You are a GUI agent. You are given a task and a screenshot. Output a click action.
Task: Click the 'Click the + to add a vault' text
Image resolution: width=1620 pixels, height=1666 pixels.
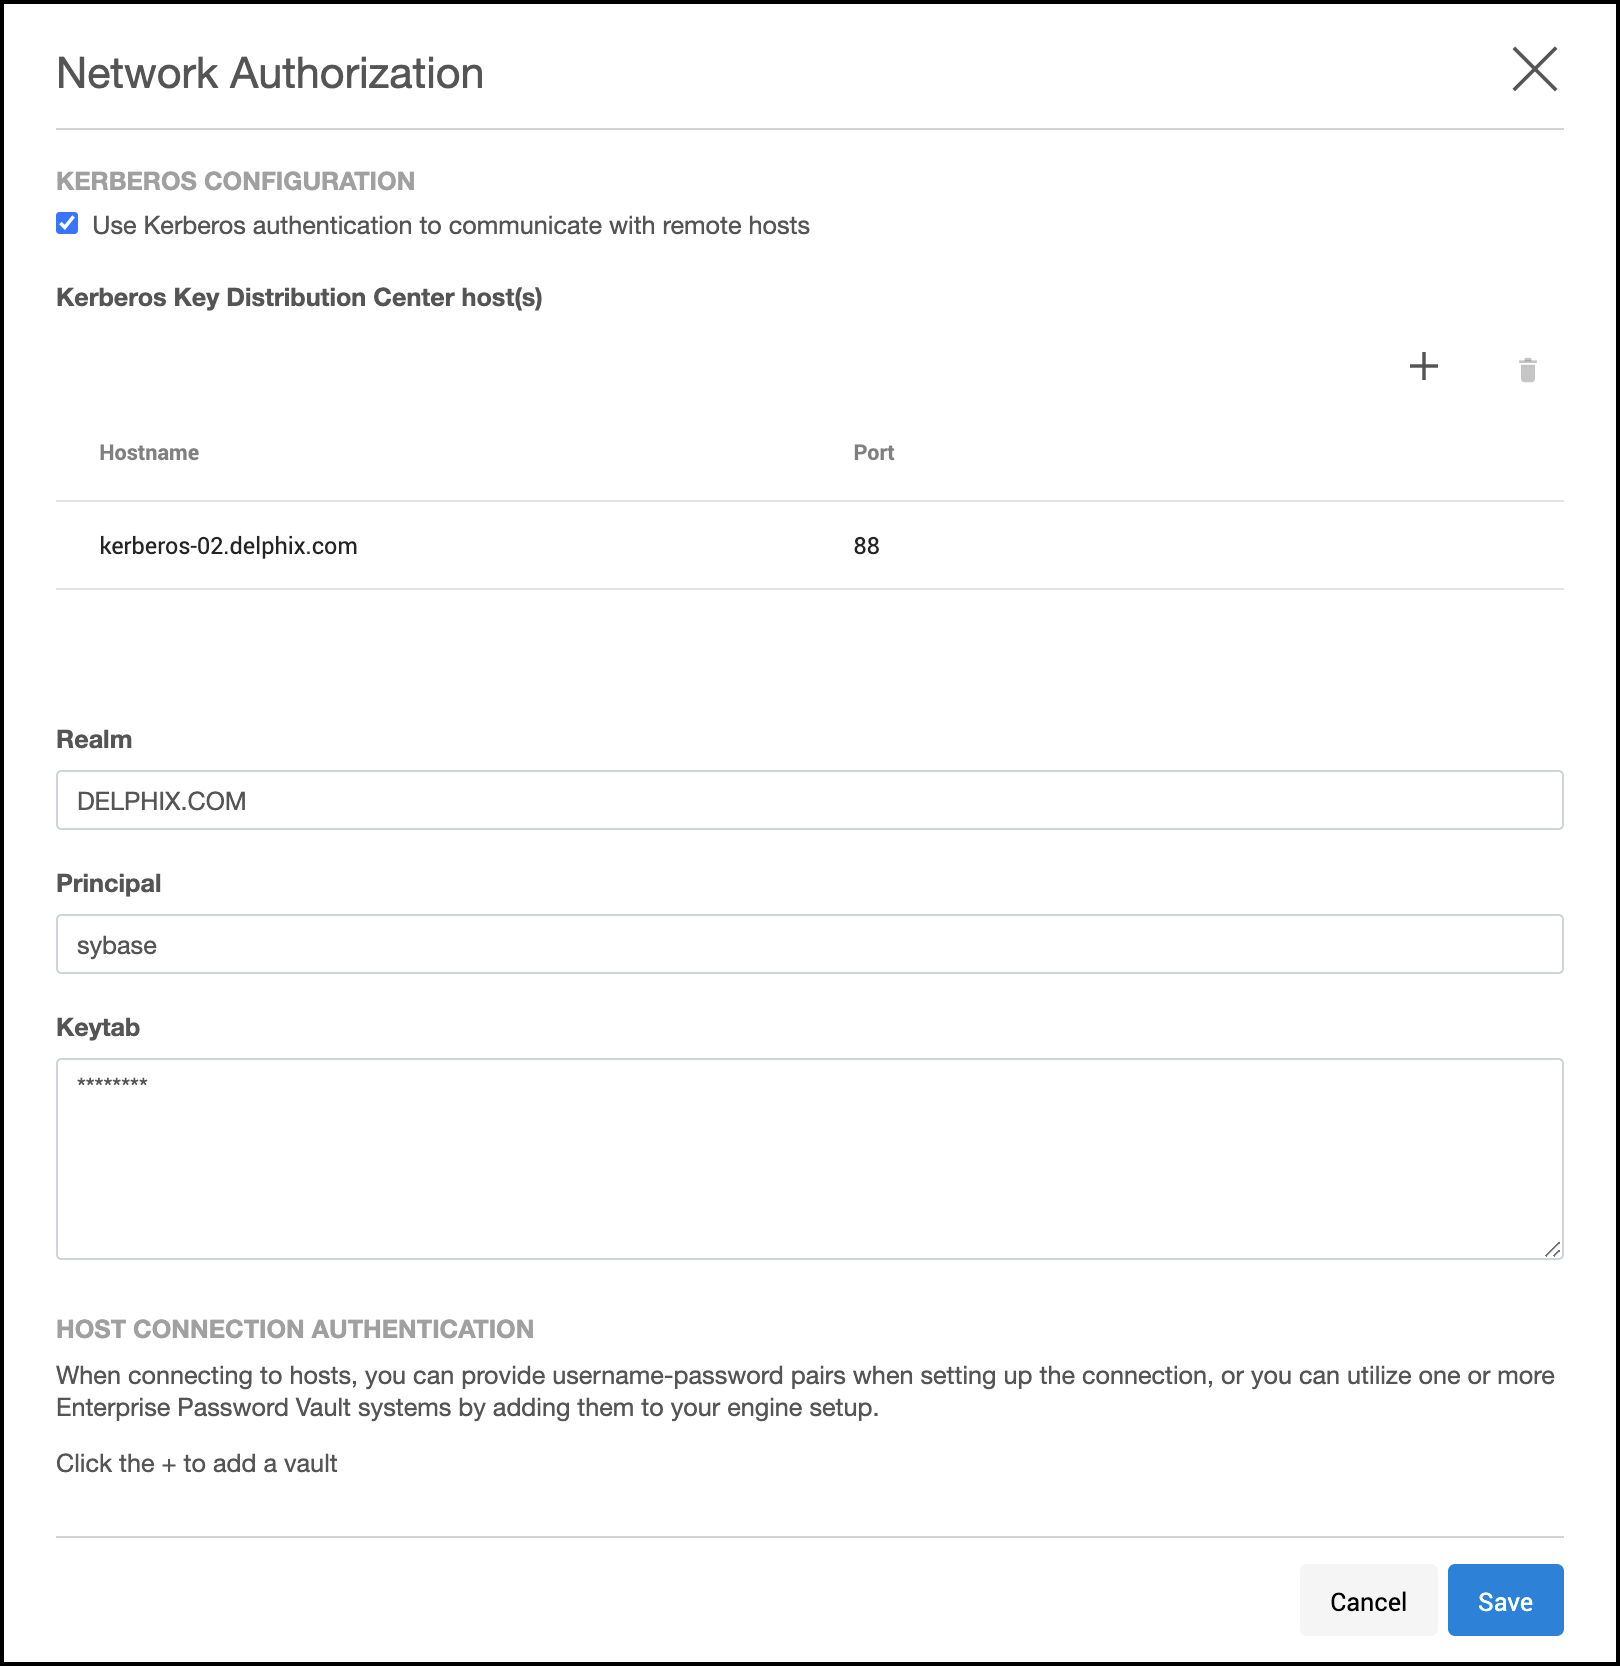pos(197,1464)
